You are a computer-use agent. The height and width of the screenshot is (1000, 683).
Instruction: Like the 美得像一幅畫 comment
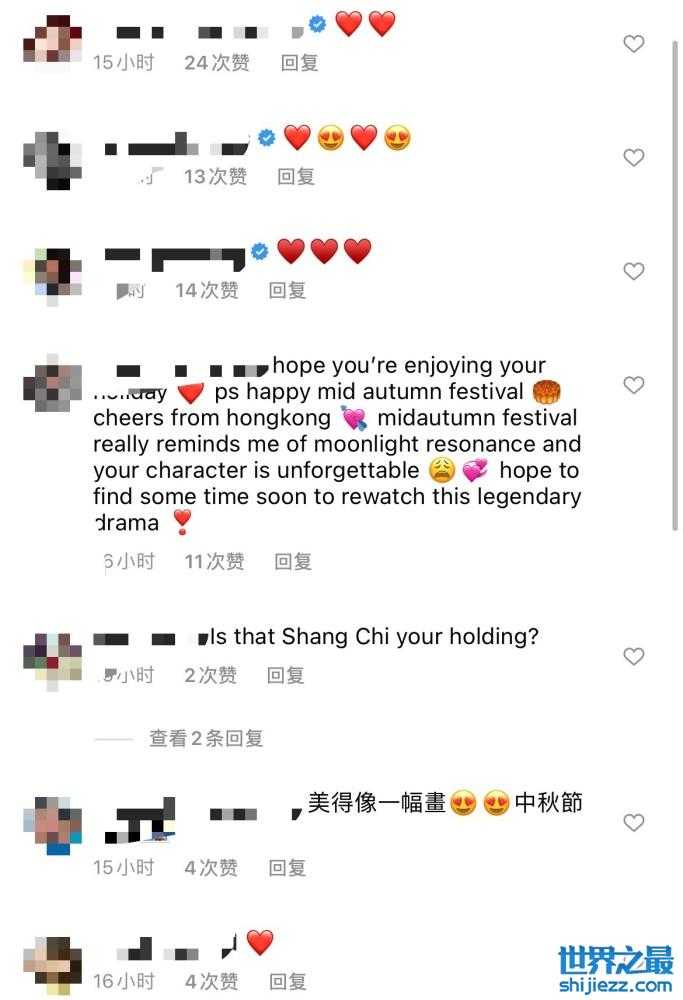pyautogui.click(x=633, y=822)
